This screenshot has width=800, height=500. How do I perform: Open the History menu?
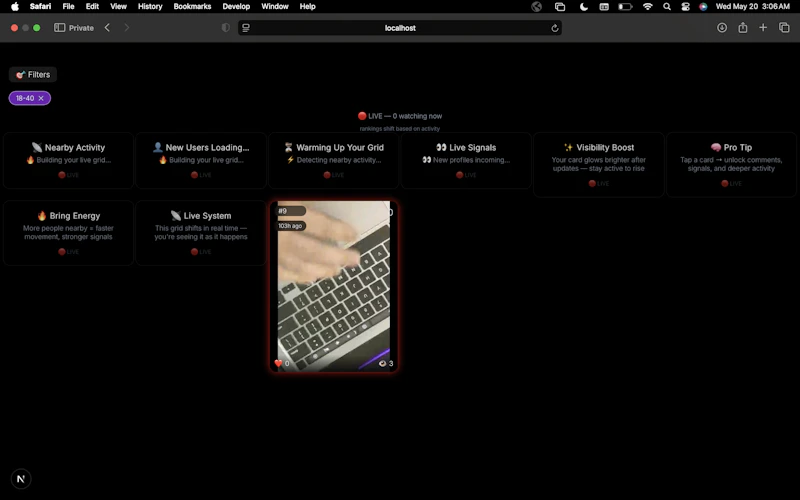pyautogui.click(x=150, y=6)
